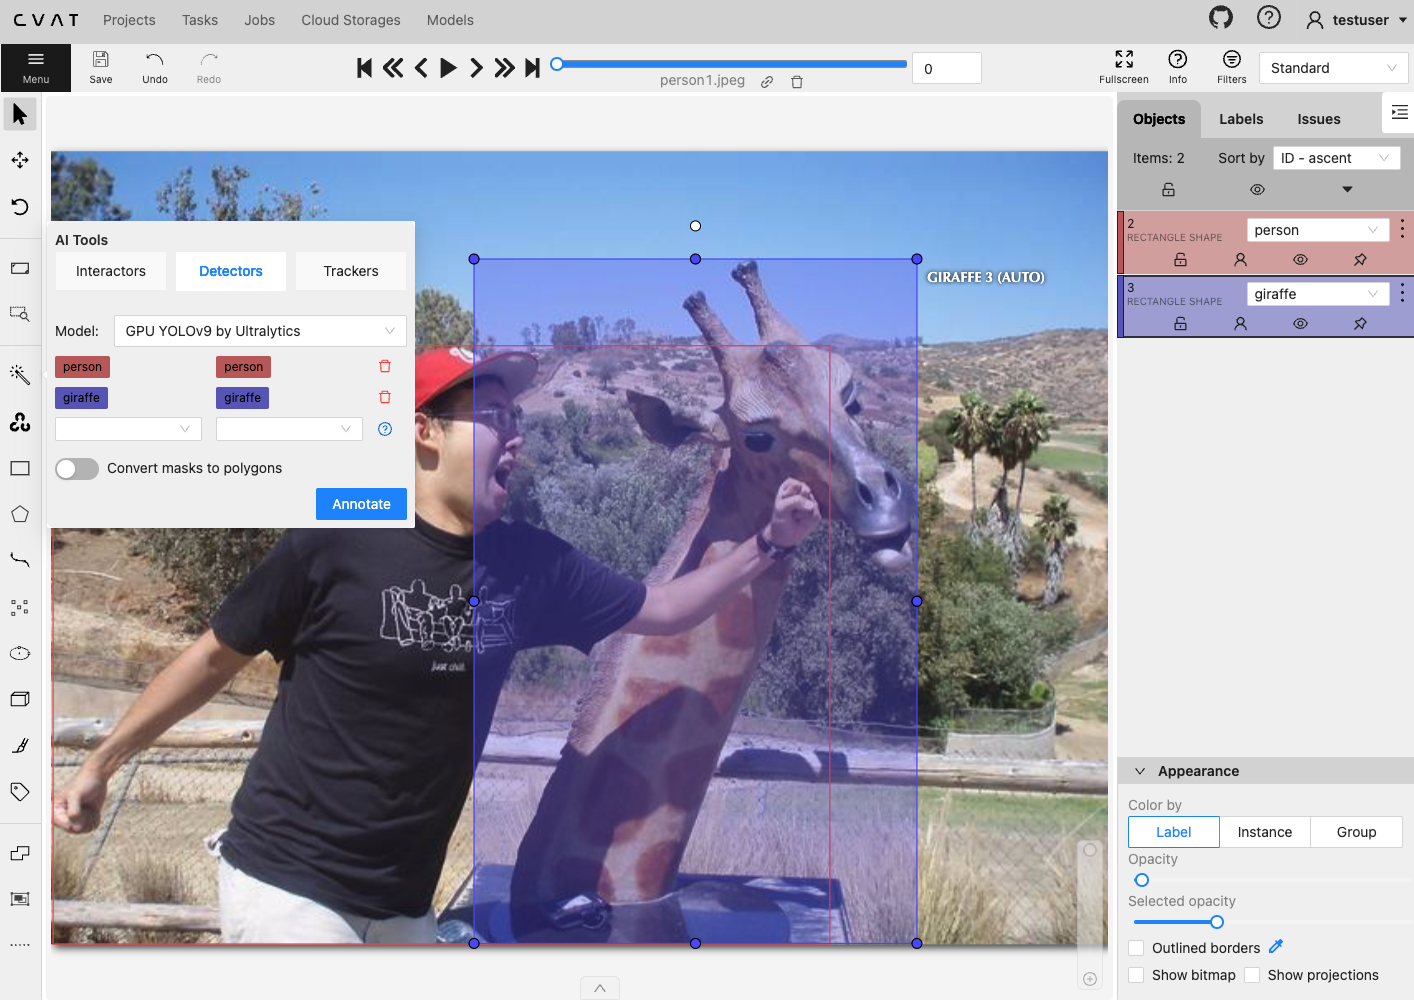Select the draw points tool
1414x1000 pixels.
coord(20,607)
